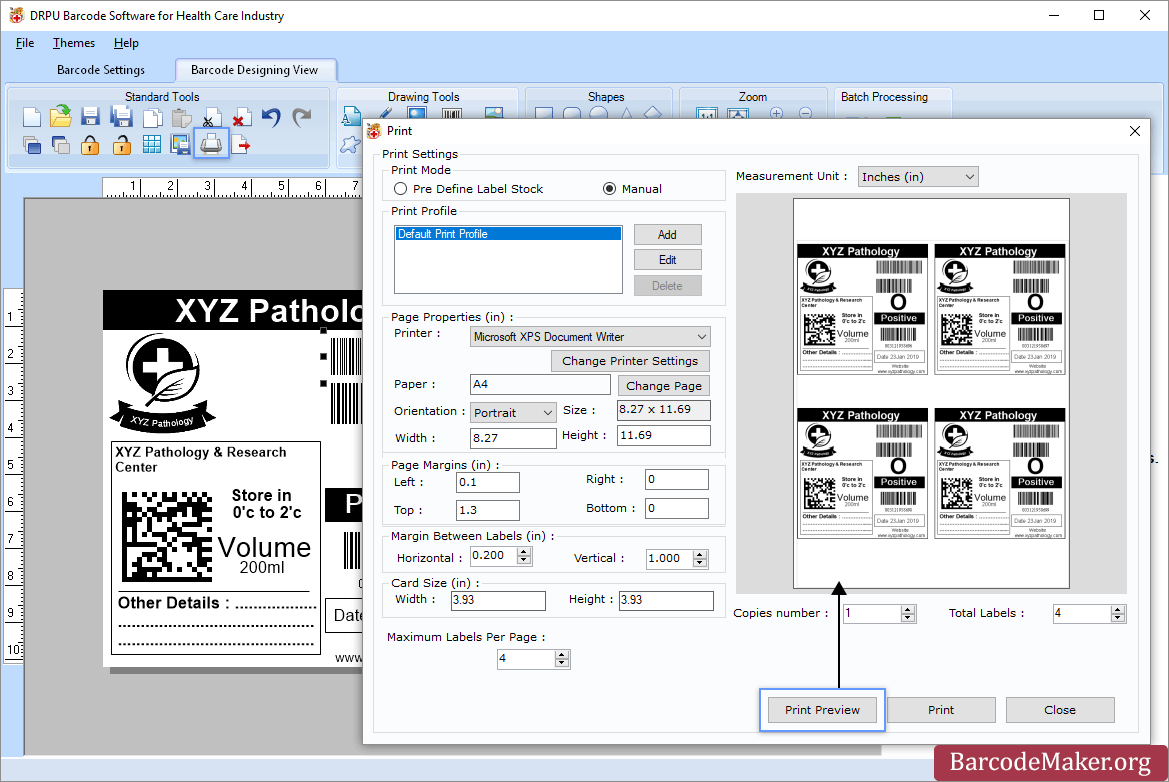Increase the Total Labels value

tap(1117, 609)
